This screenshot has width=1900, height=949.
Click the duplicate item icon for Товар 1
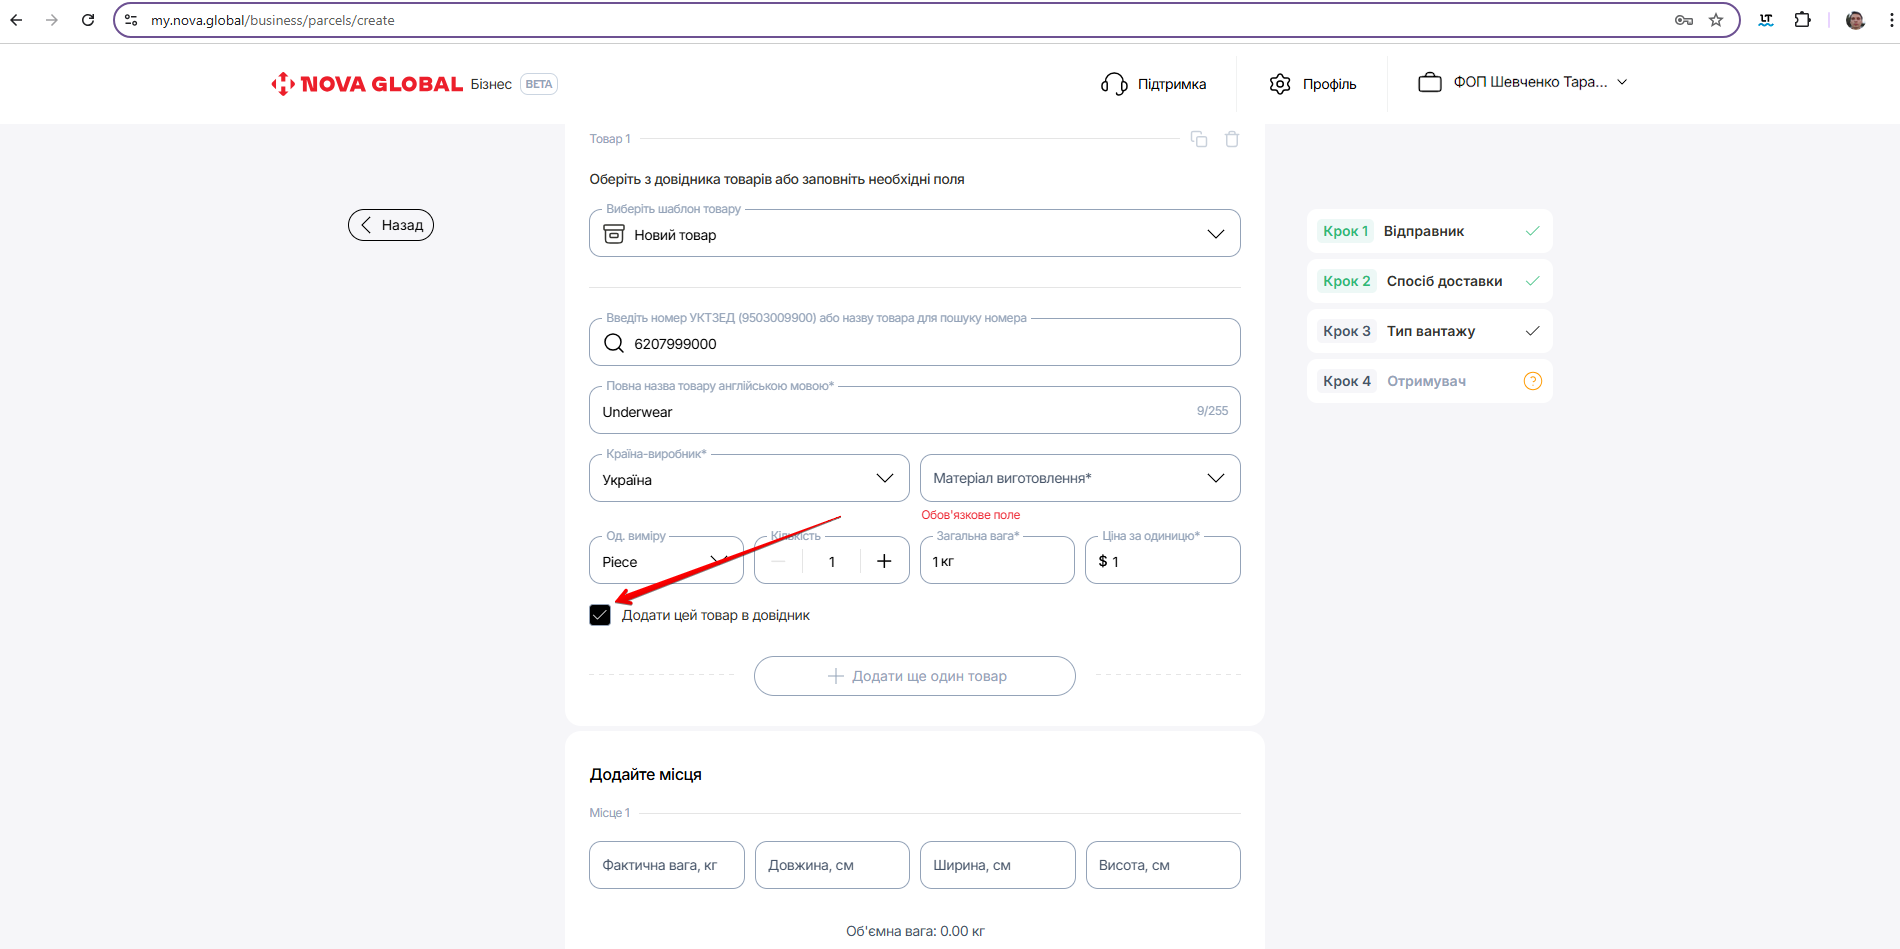tap(1198, 139)
